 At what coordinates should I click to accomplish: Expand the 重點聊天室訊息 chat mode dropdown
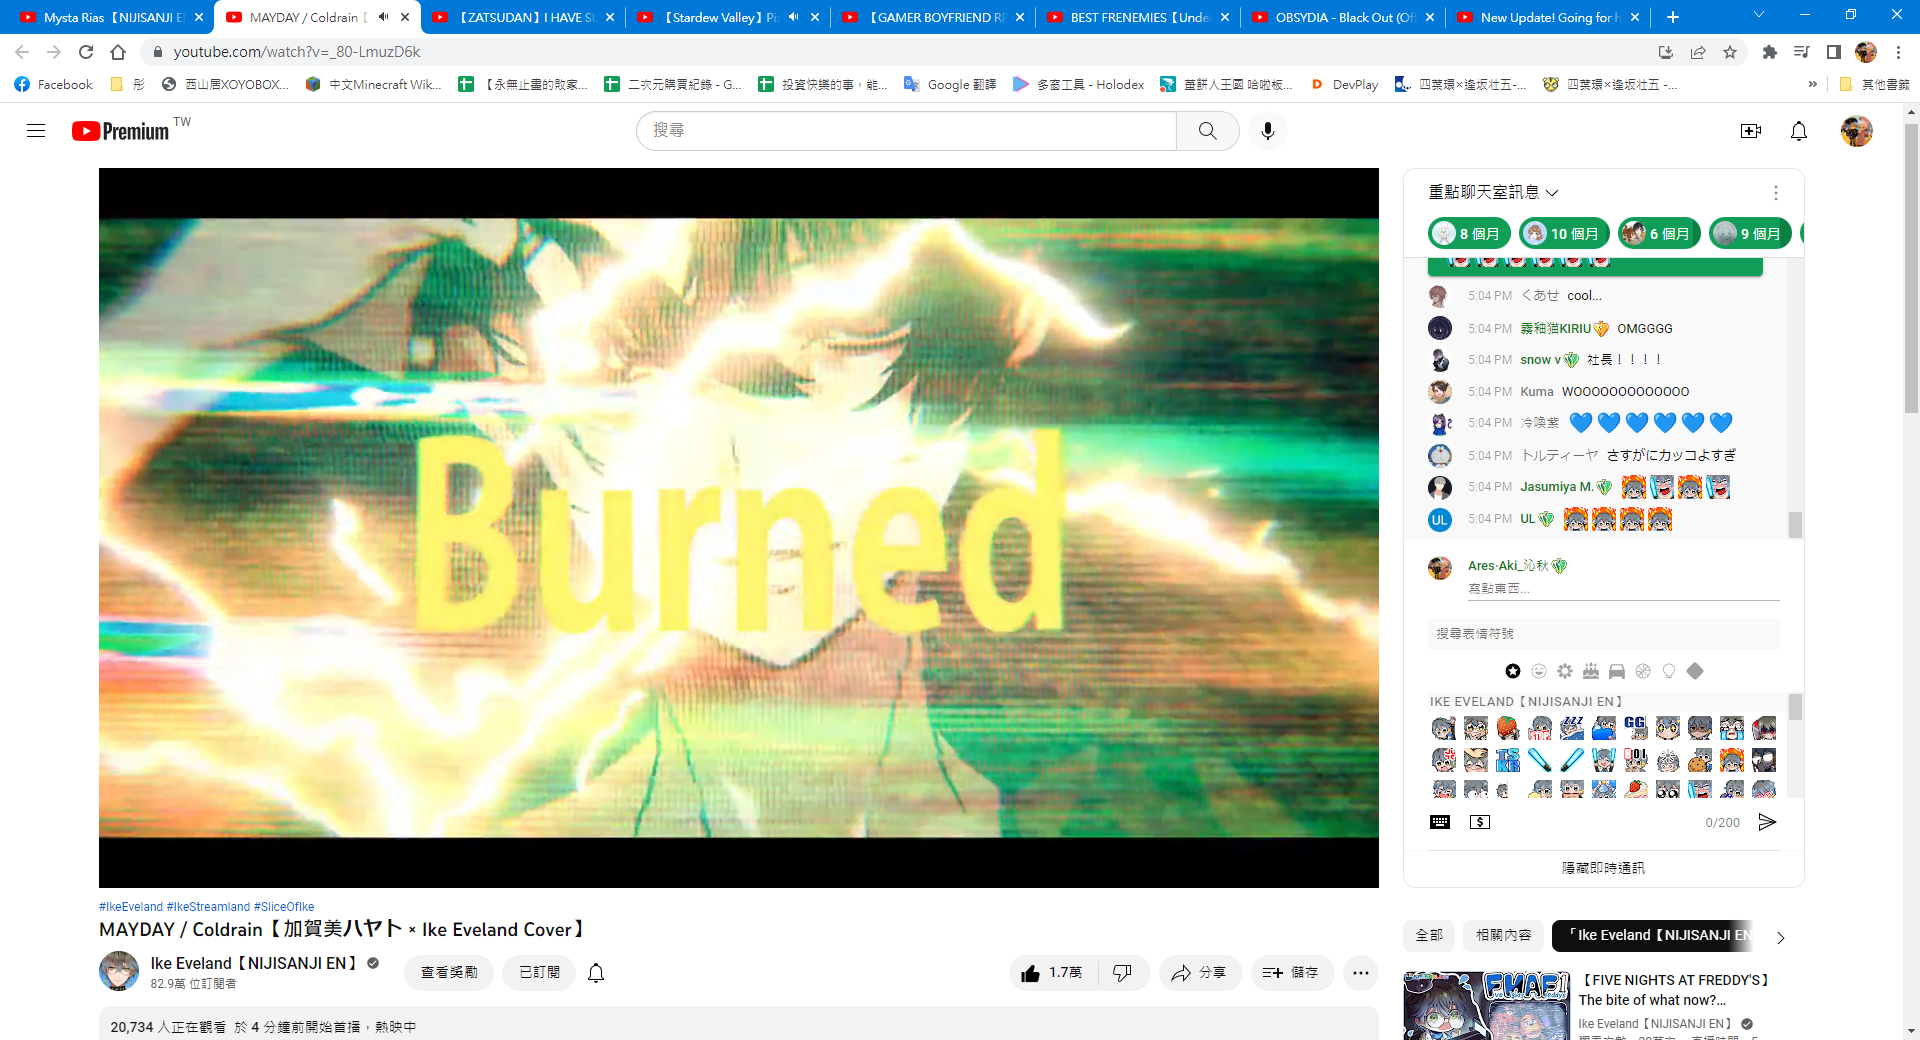tap(1493, 192)
